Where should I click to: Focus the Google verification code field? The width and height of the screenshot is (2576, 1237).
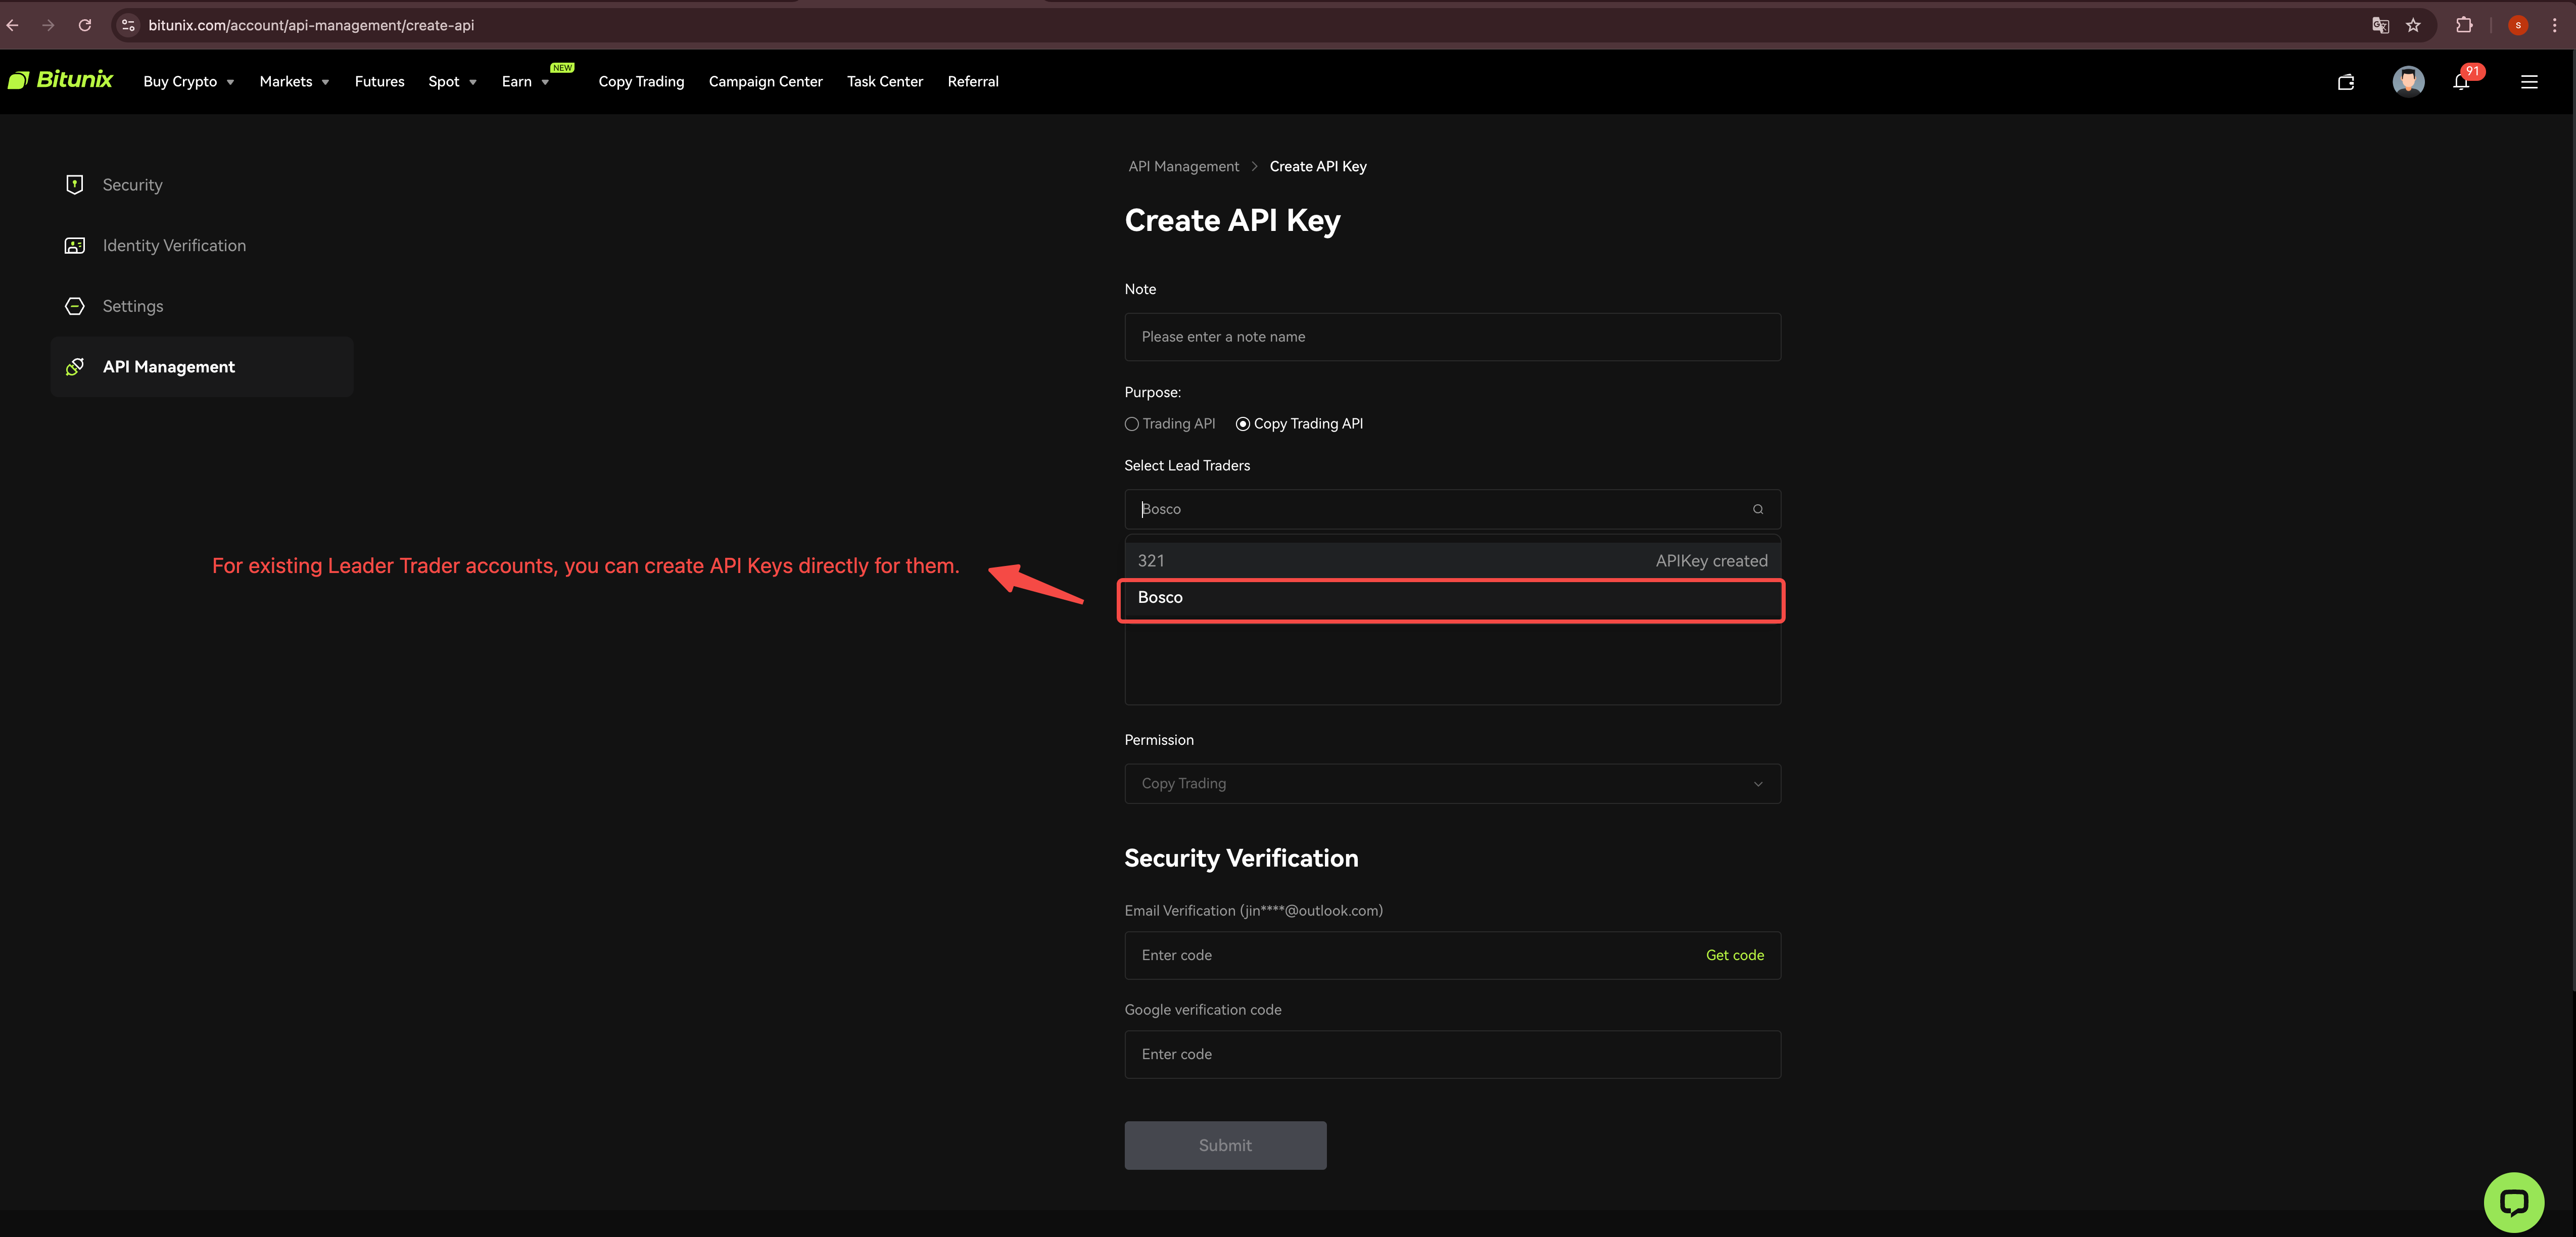(1452, 1054)
